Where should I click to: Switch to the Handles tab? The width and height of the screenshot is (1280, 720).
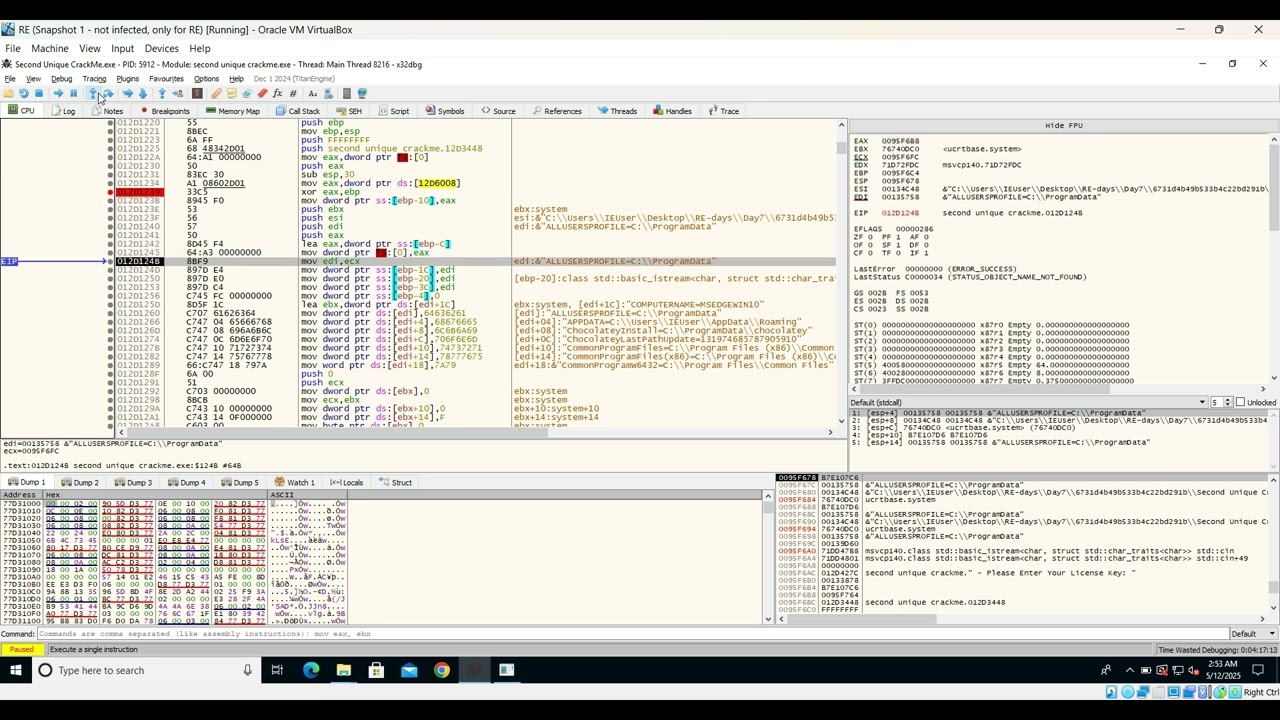672,111
